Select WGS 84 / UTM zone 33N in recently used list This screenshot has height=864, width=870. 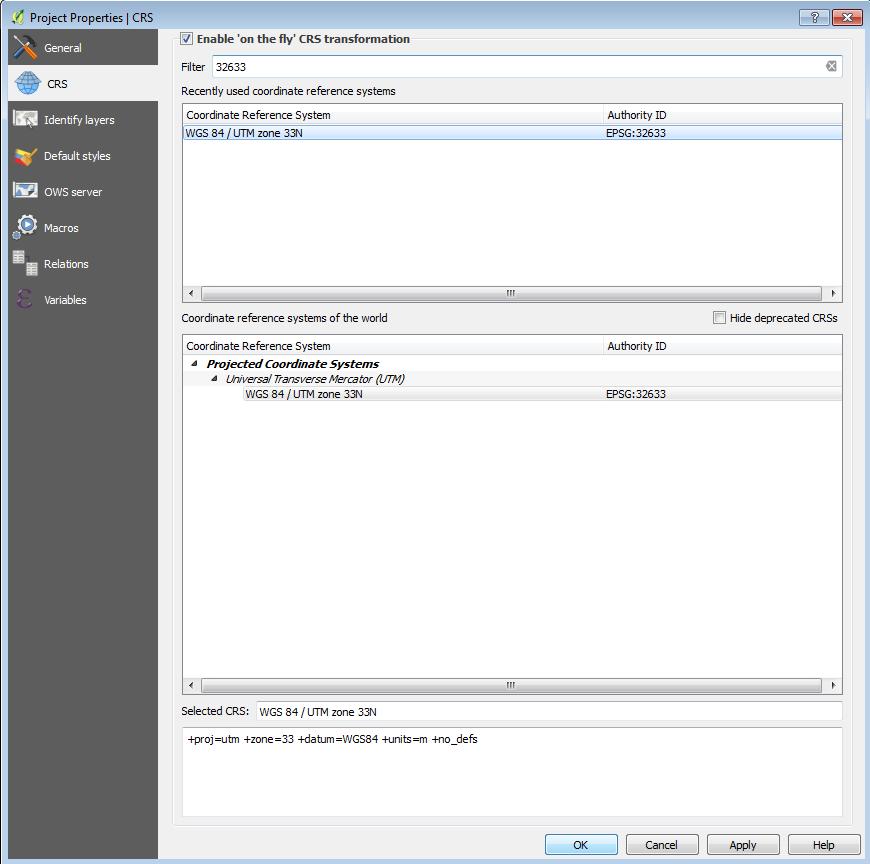[x=244, y=133]
